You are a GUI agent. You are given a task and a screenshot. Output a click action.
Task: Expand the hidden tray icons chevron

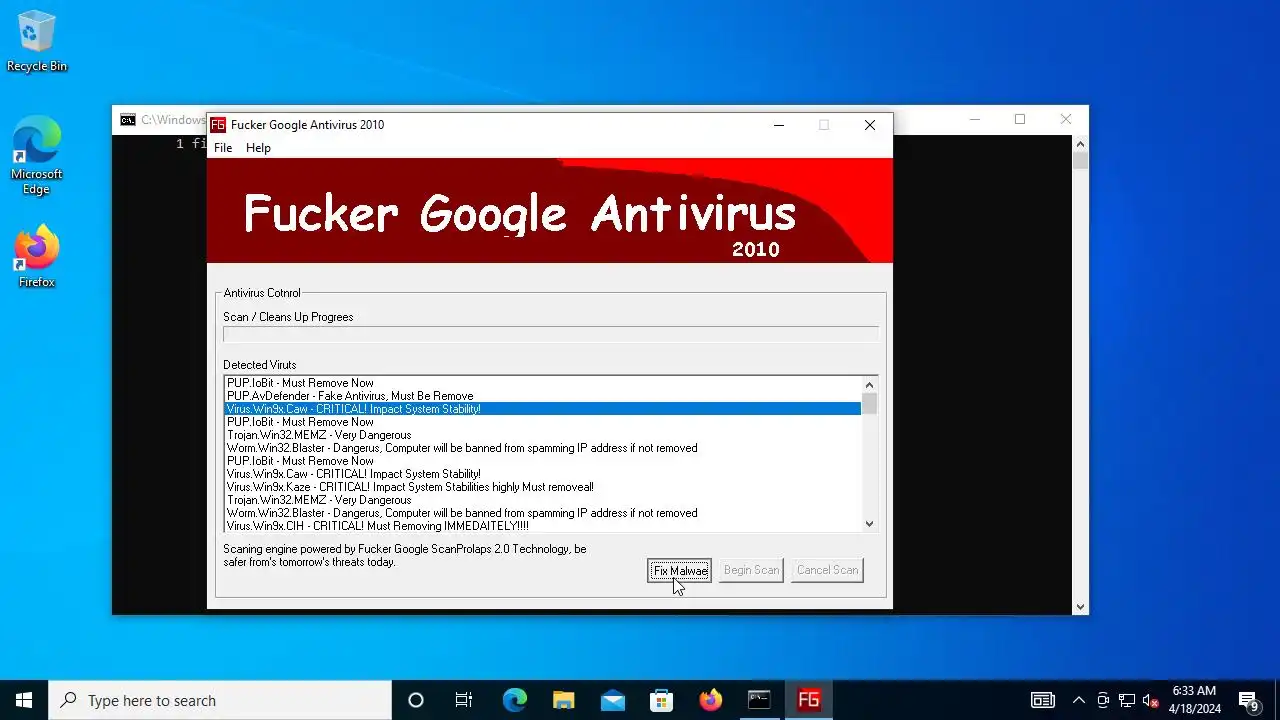(1078, 700)
